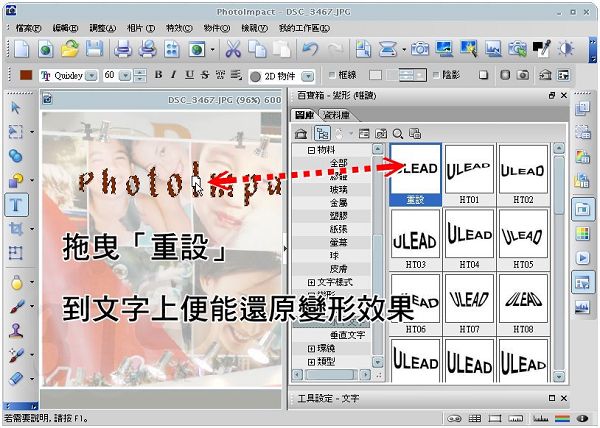The height and width of the screenshot is (428, 600).
Task: Select the Stamp tool
Action: tap(16, 330)
